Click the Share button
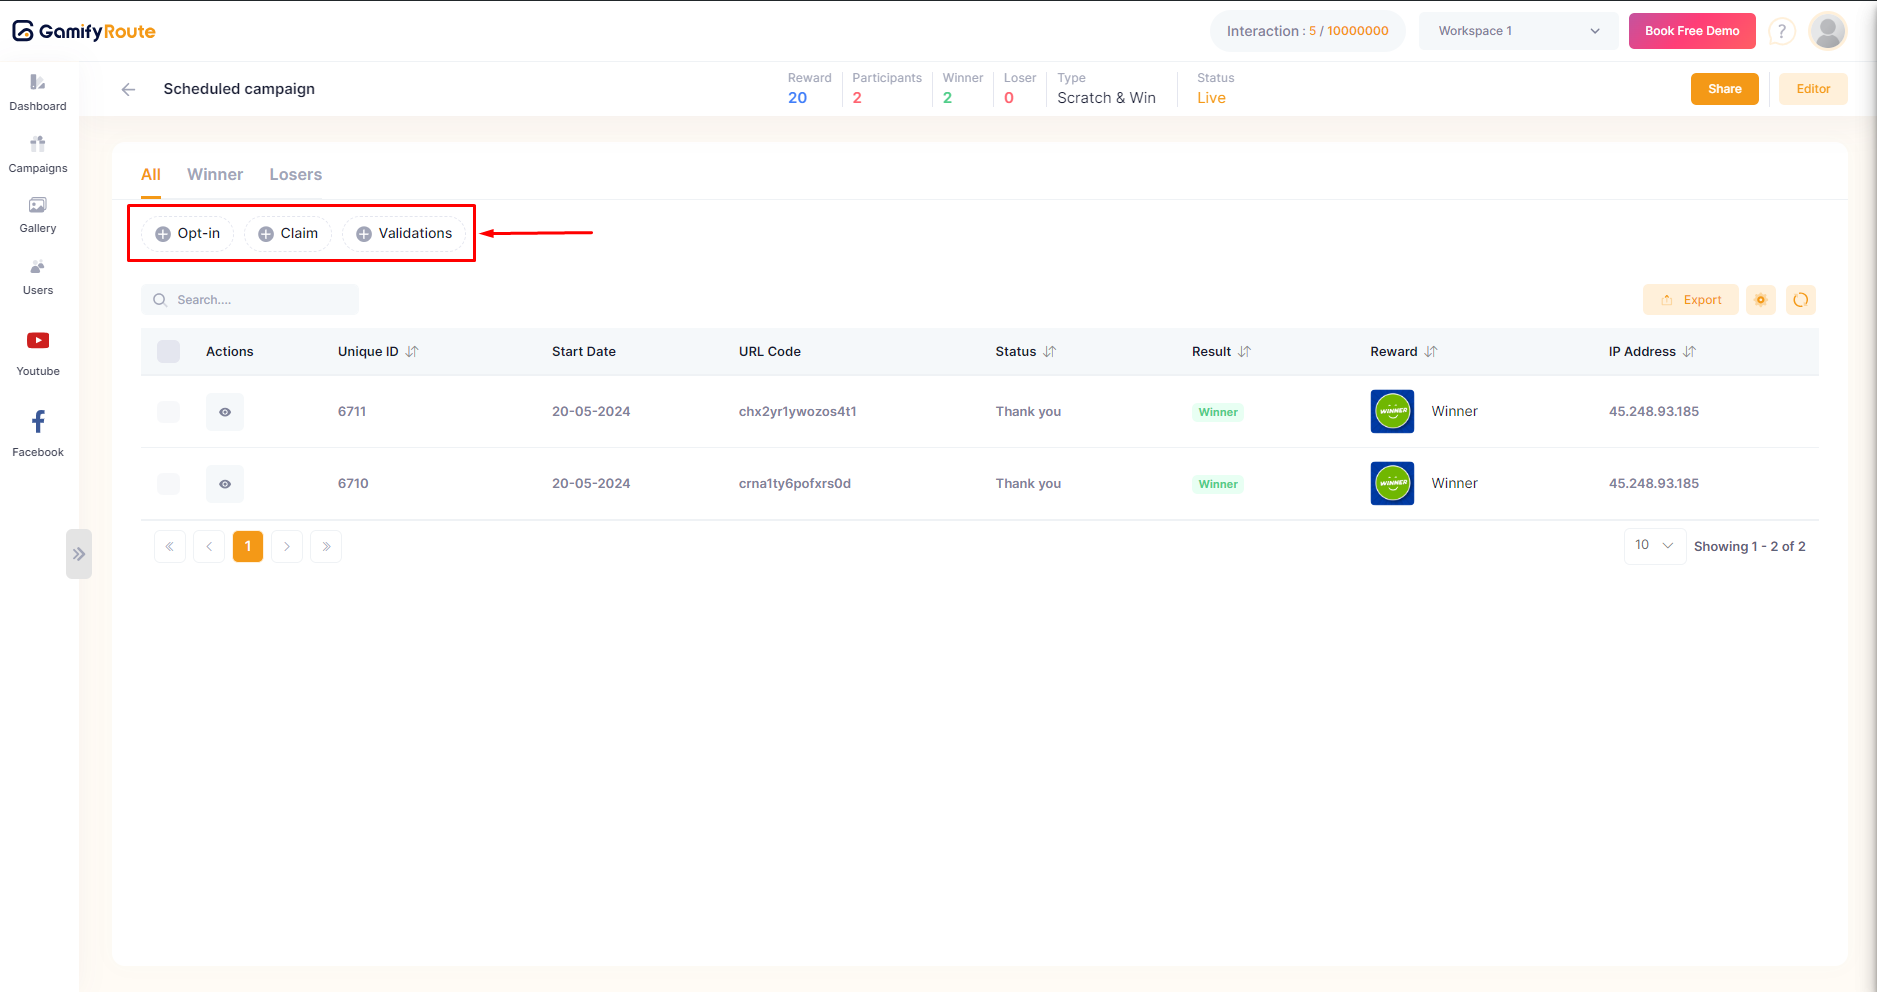The width and height of the screenshot is (1877, 992). point(1724,89)
